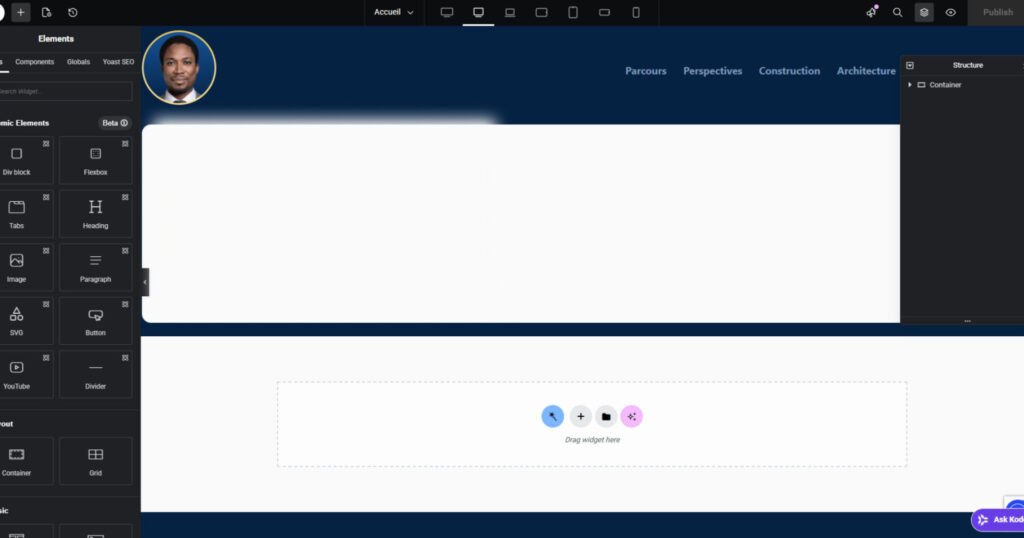Screen dimensions: 1024x538
Task: Select the YouTube widget
Action: pyautogui.click(x=17, y=372)
